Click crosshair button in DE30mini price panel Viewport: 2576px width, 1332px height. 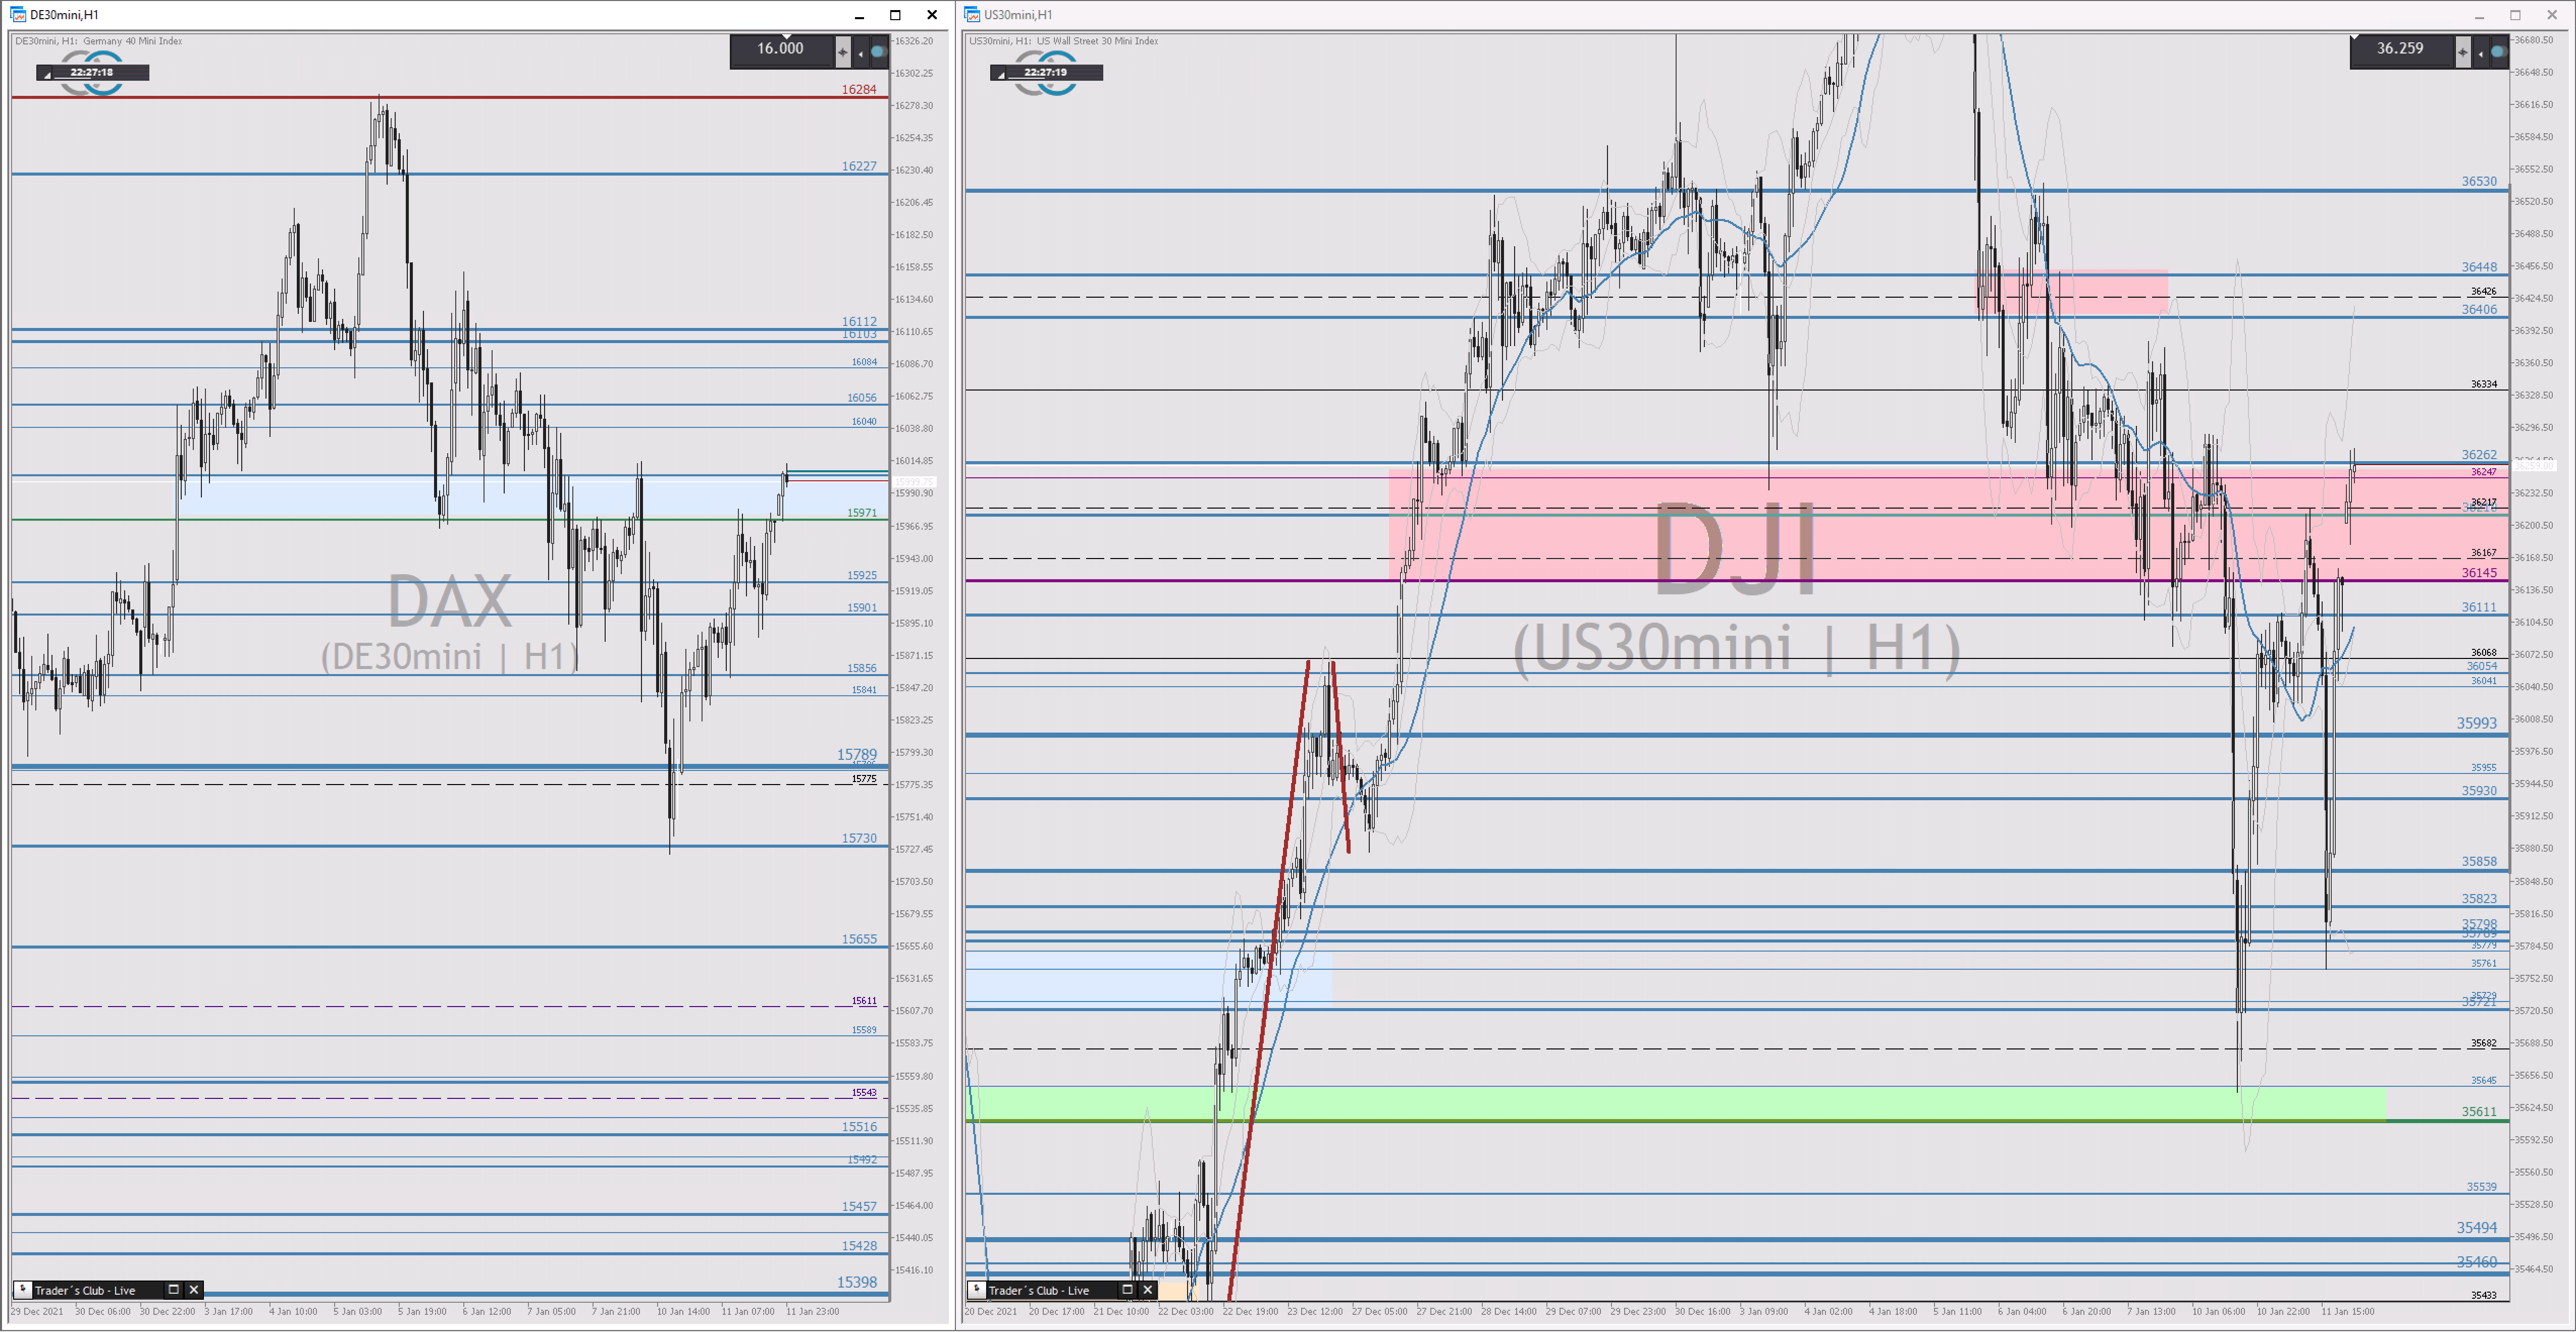(842, 51)
